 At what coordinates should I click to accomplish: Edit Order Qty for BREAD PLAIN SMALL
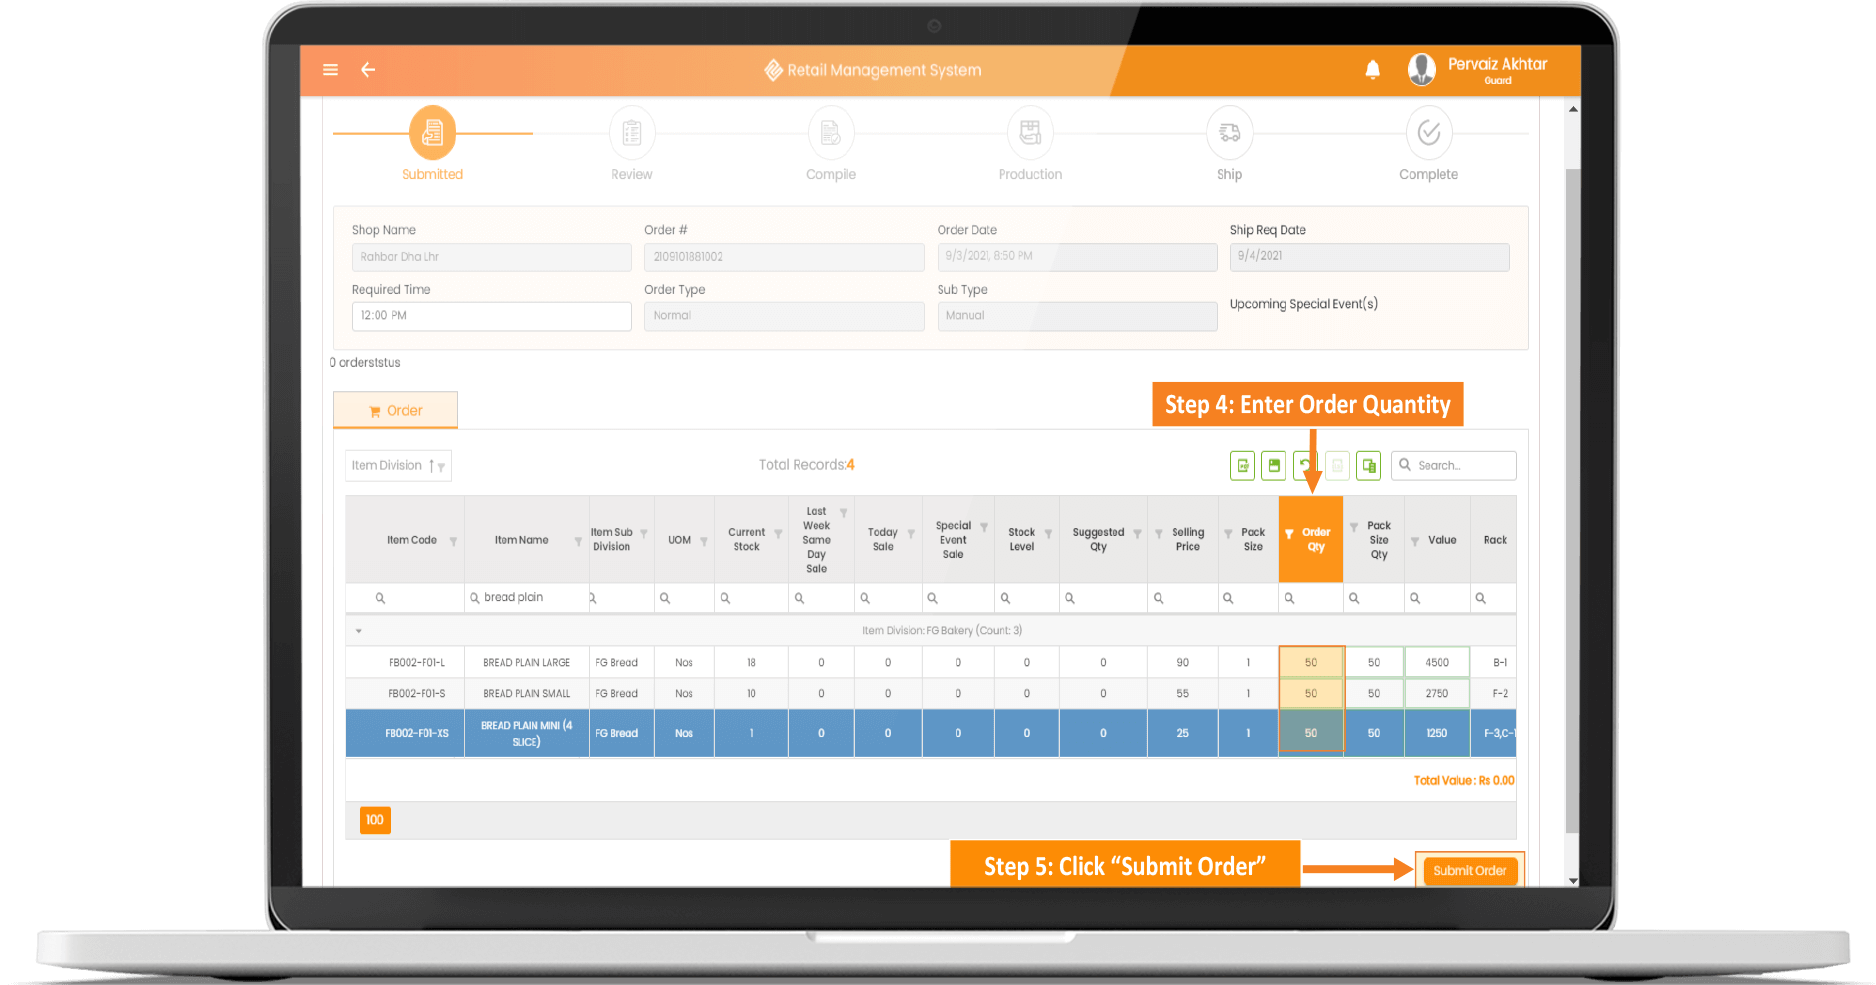(x=1311, y=694)
